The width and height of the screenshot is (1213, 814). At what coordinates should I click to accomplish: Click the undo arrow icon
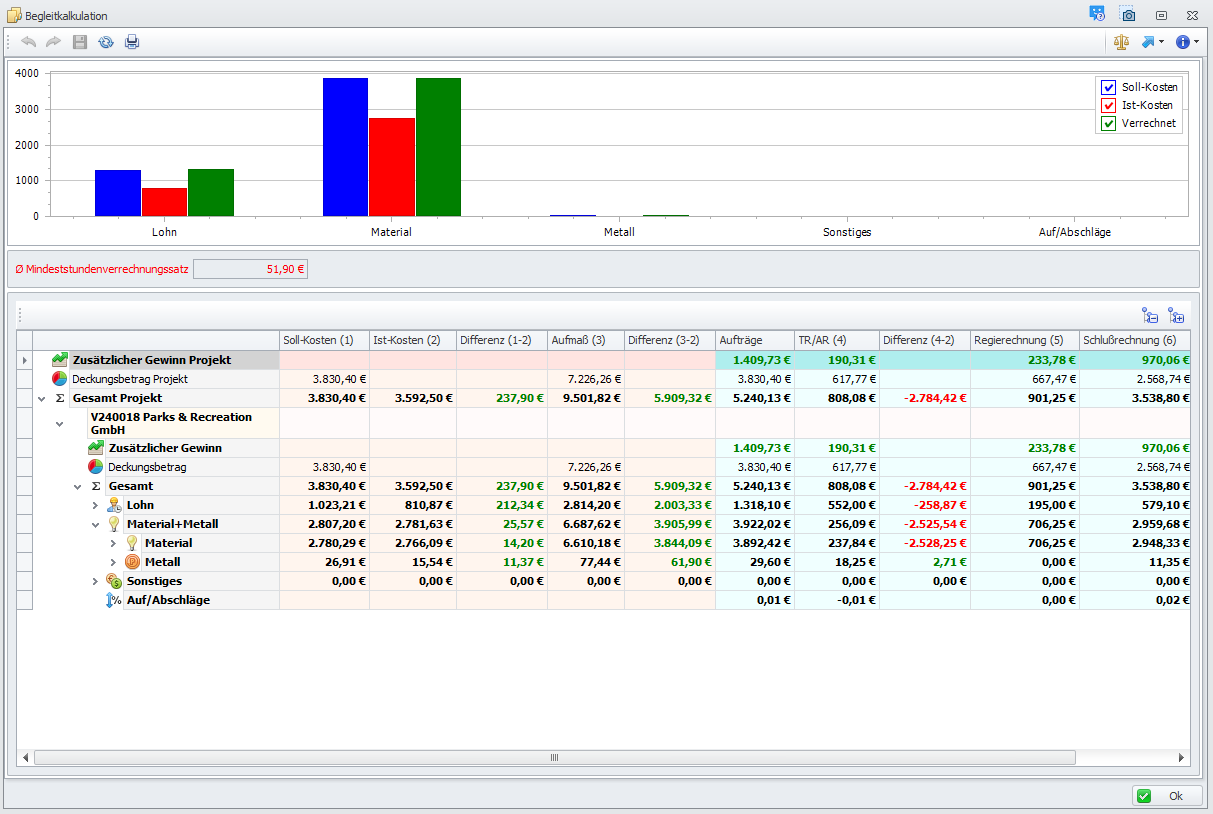(28, 42)
